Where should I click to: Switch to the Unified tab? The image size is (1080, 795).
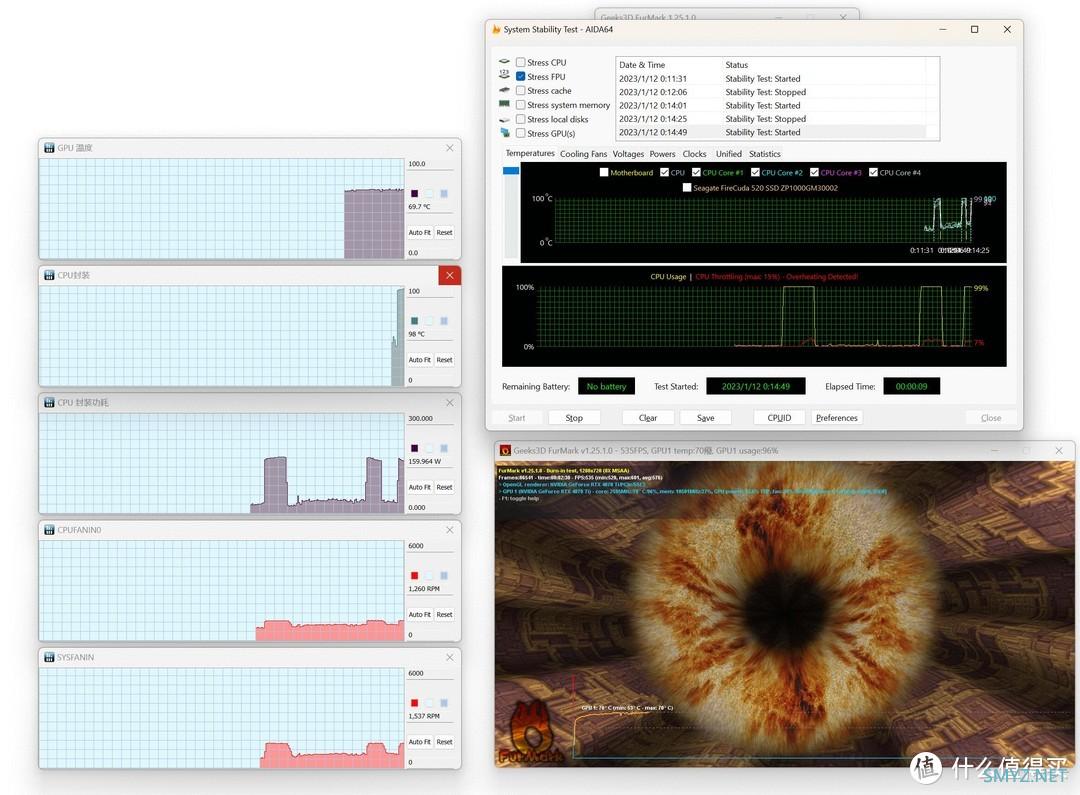click(x=729, y=154)
